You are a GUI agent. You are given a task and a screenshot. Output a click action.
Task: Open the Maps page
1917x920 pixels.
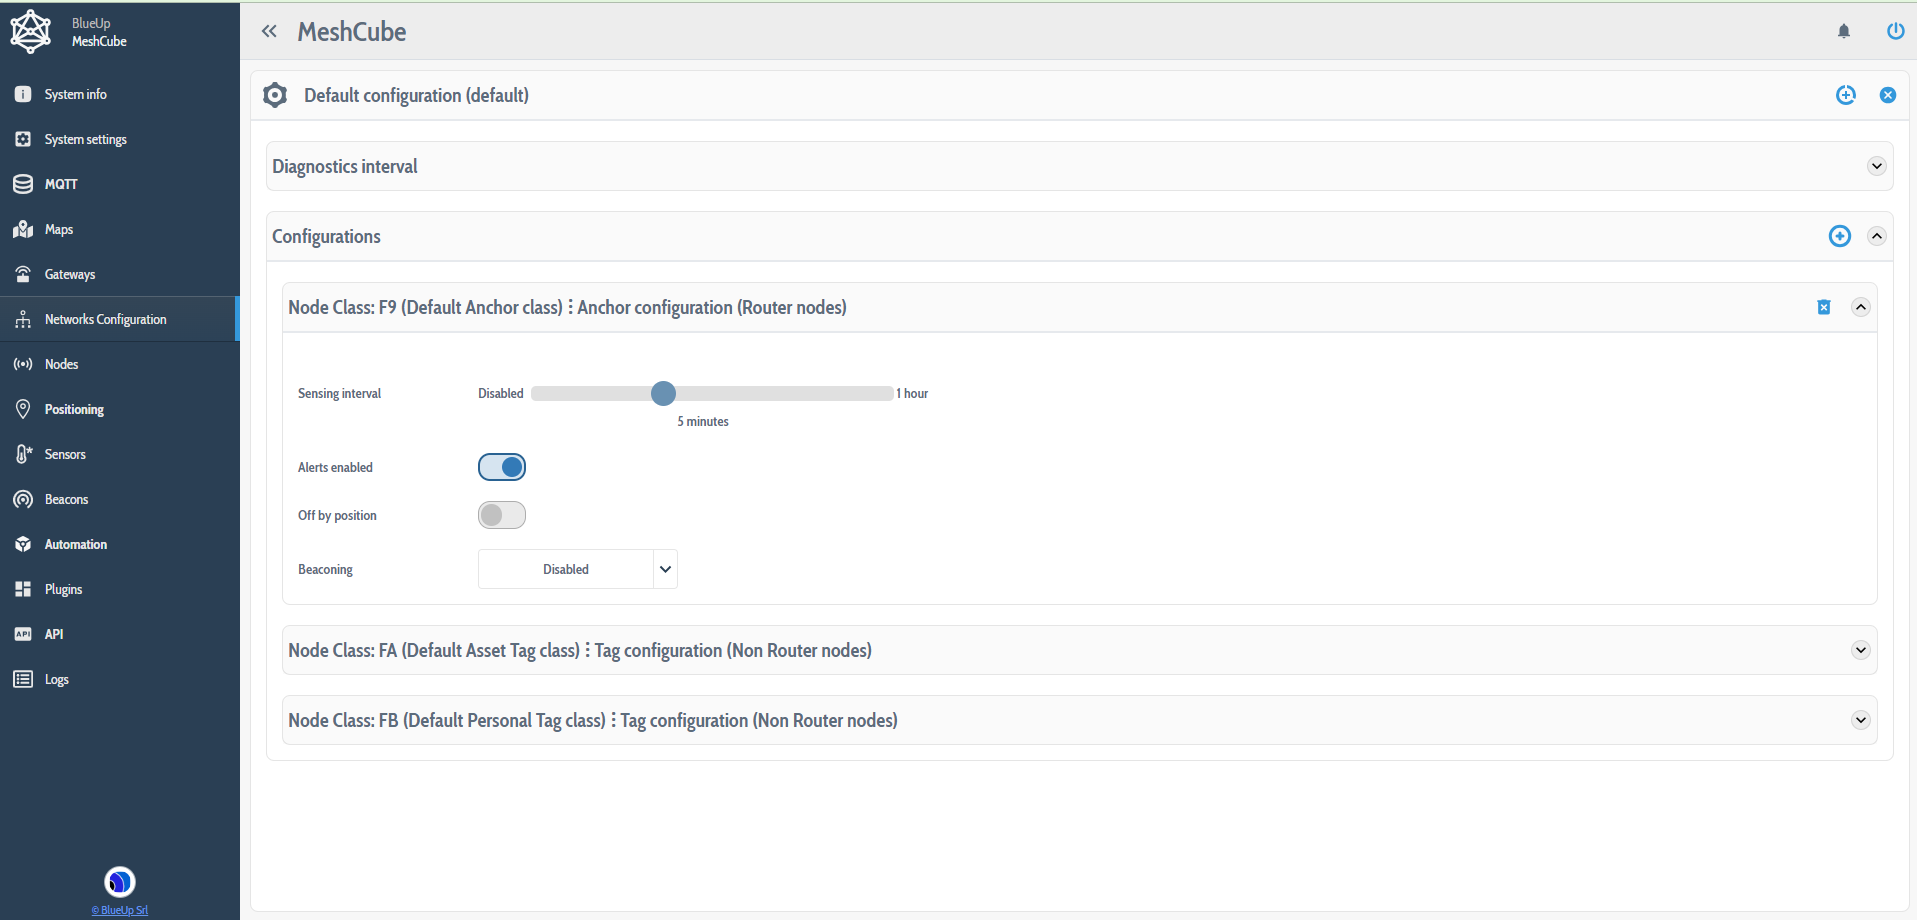point(58,229)
